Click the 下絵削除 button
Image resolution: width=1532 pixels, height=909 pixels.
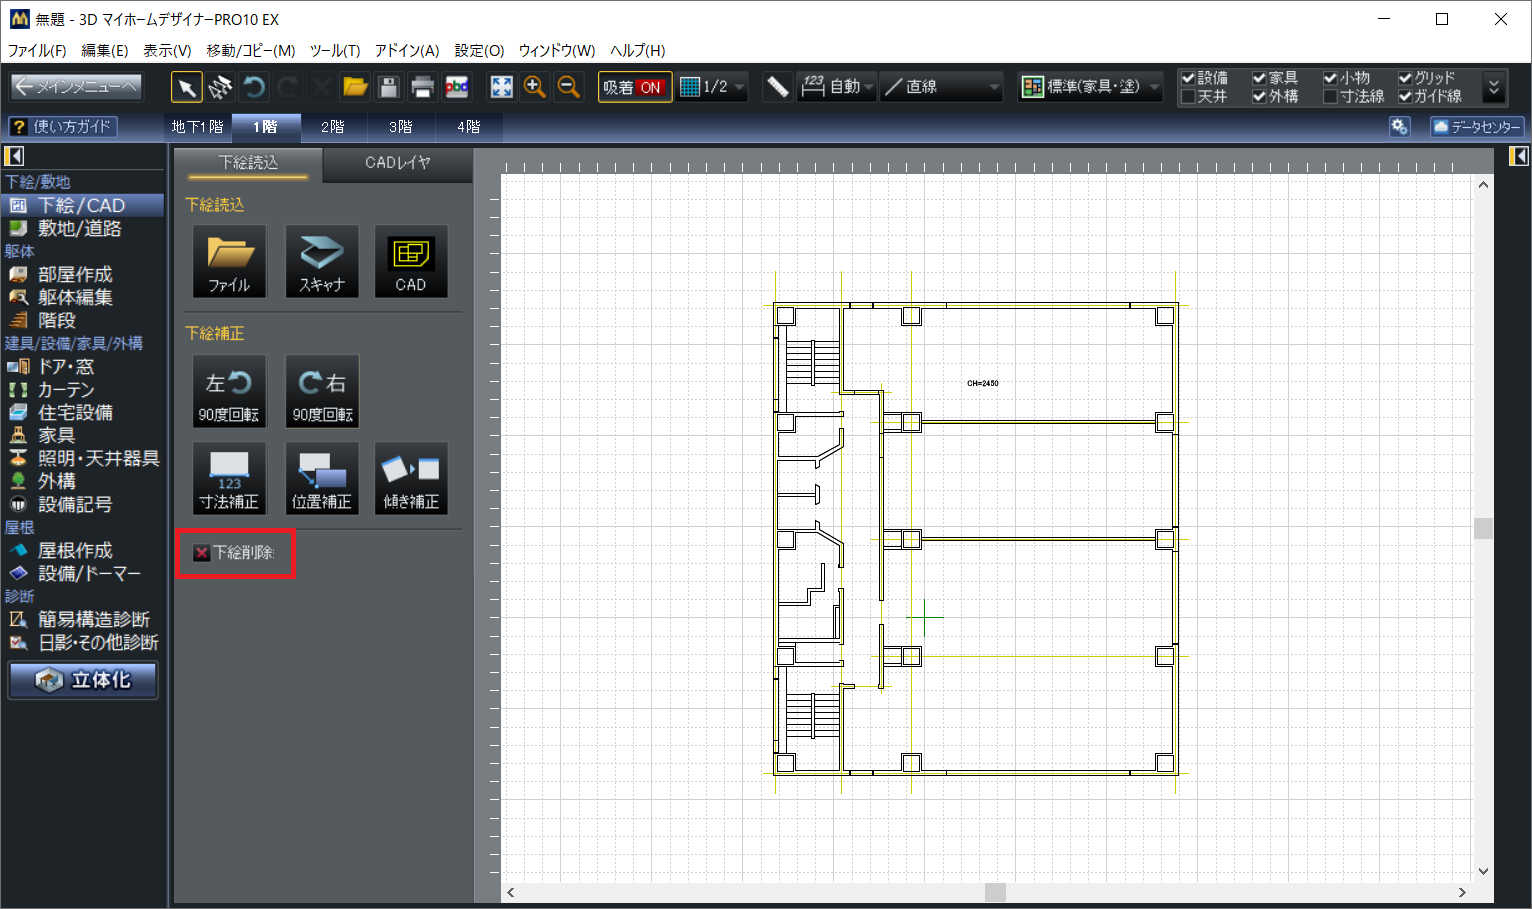click(x=235, y=553)
